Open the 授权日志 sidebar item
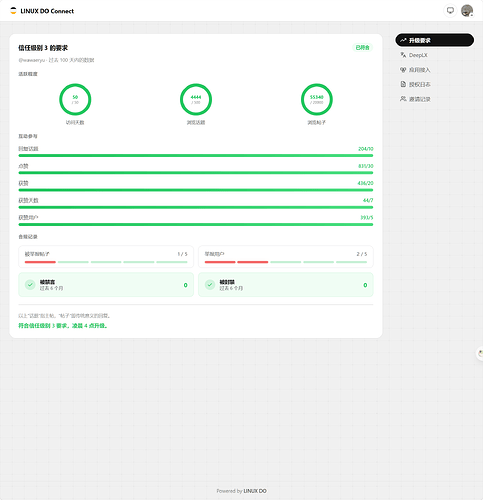 point(434,84)
